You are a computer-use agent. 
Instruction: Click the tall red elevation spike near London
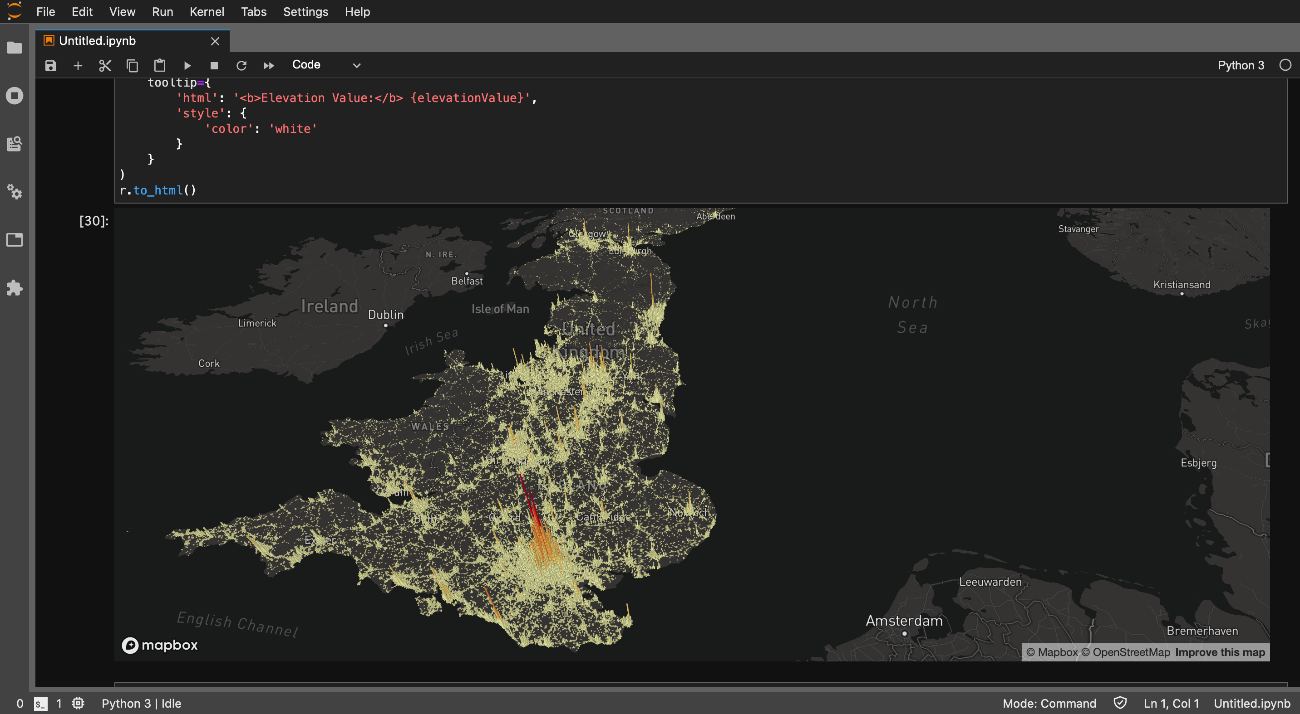point(529,500)
